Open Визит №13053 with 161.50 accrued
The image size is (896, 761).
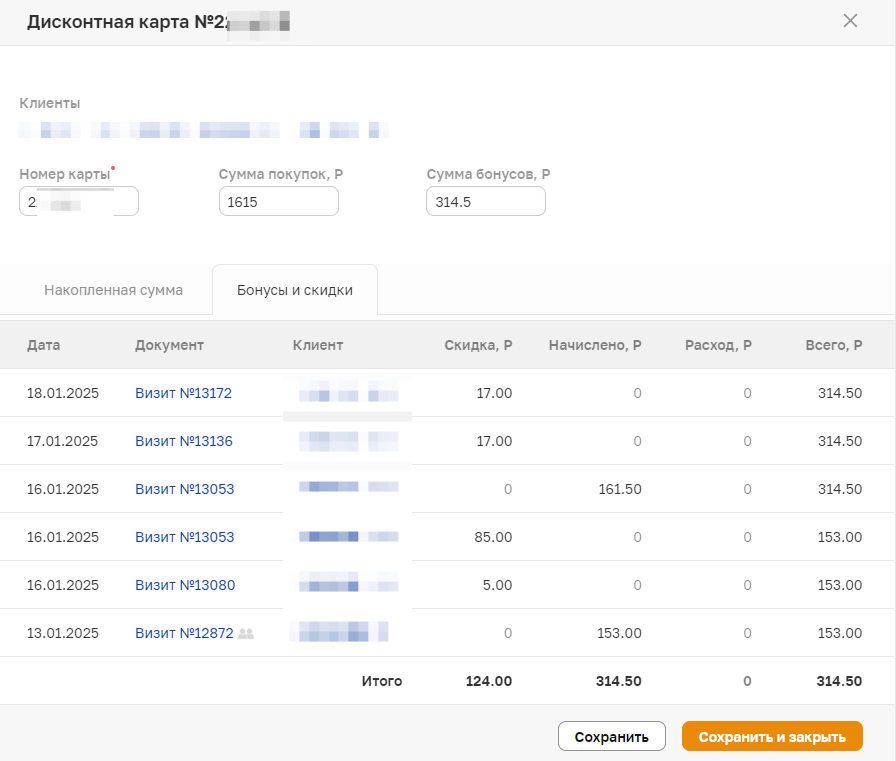click(185, 489)
